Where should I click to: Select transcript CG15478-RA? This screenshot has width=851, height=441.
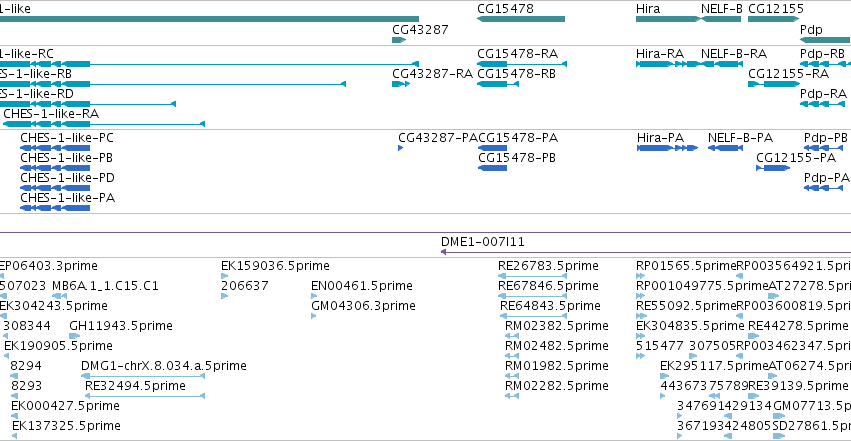522,64
